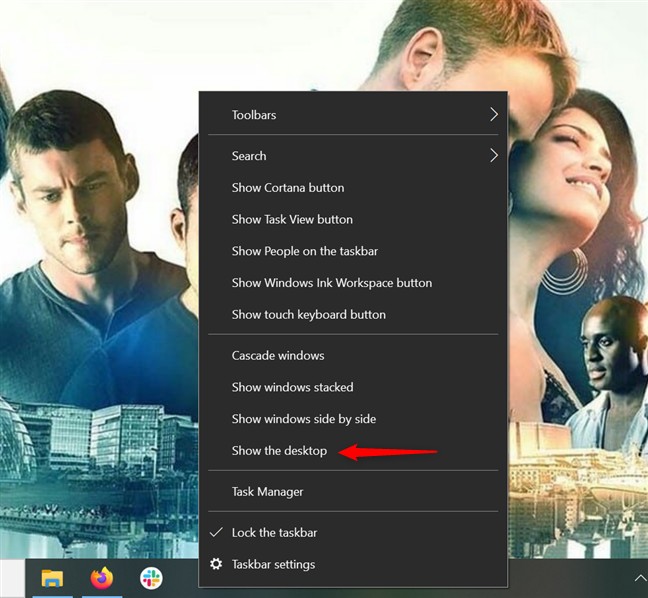Viewport: 648px width, 598px height.
Task: Expand the Toolbars submenu arrow
Action: click(493, 115)
